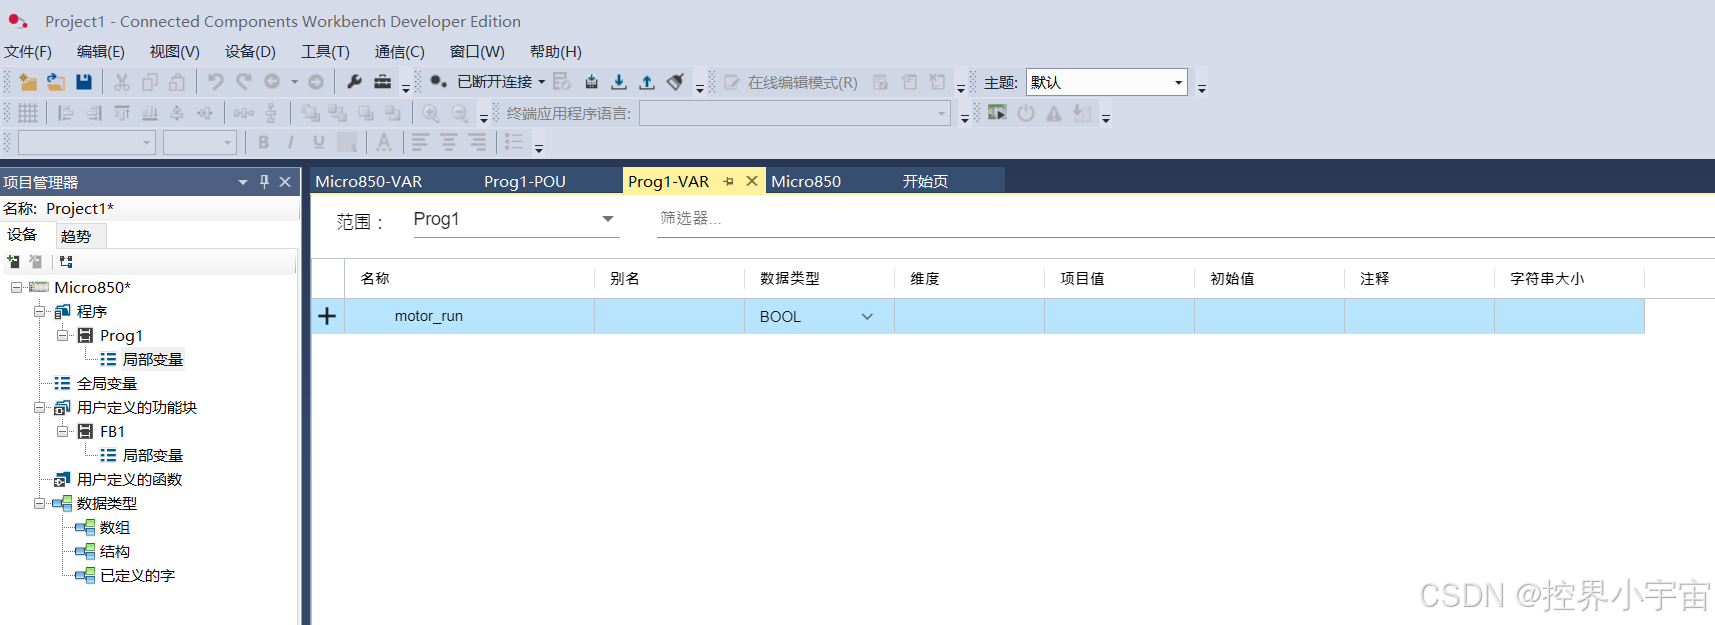Click the Upload from controller icon

pos(647,82)
